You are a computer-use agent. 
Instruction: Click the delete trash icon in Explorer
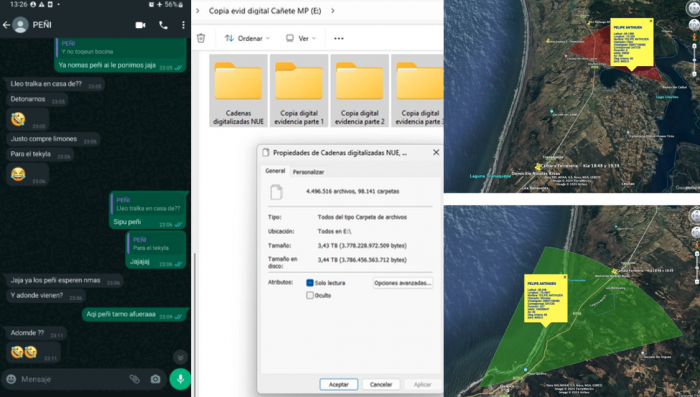click(x=201, y=38)
